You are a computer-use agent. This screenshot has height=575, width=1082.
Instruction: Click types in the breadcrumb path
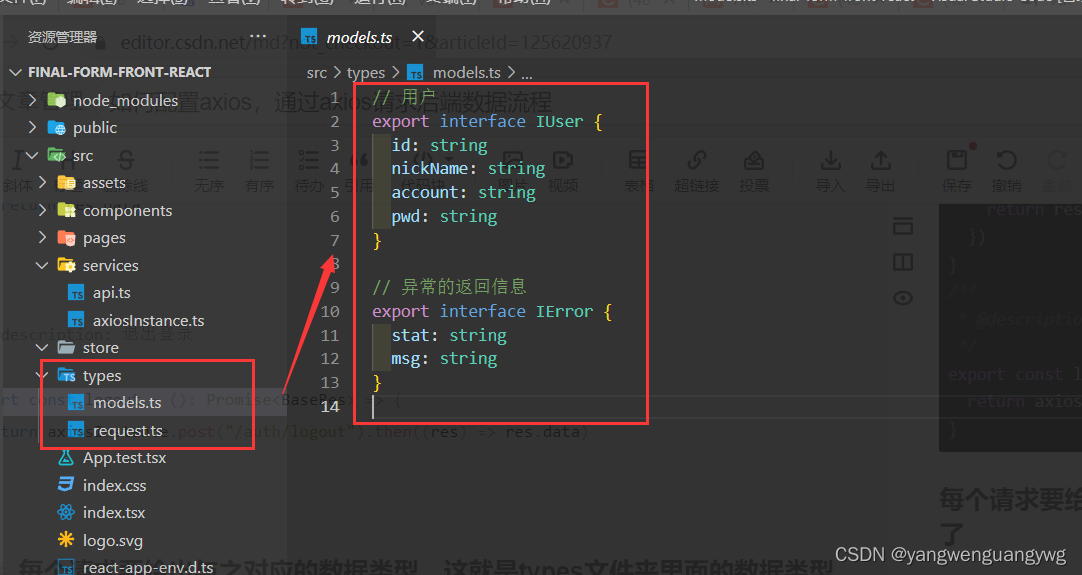(366, 72)
